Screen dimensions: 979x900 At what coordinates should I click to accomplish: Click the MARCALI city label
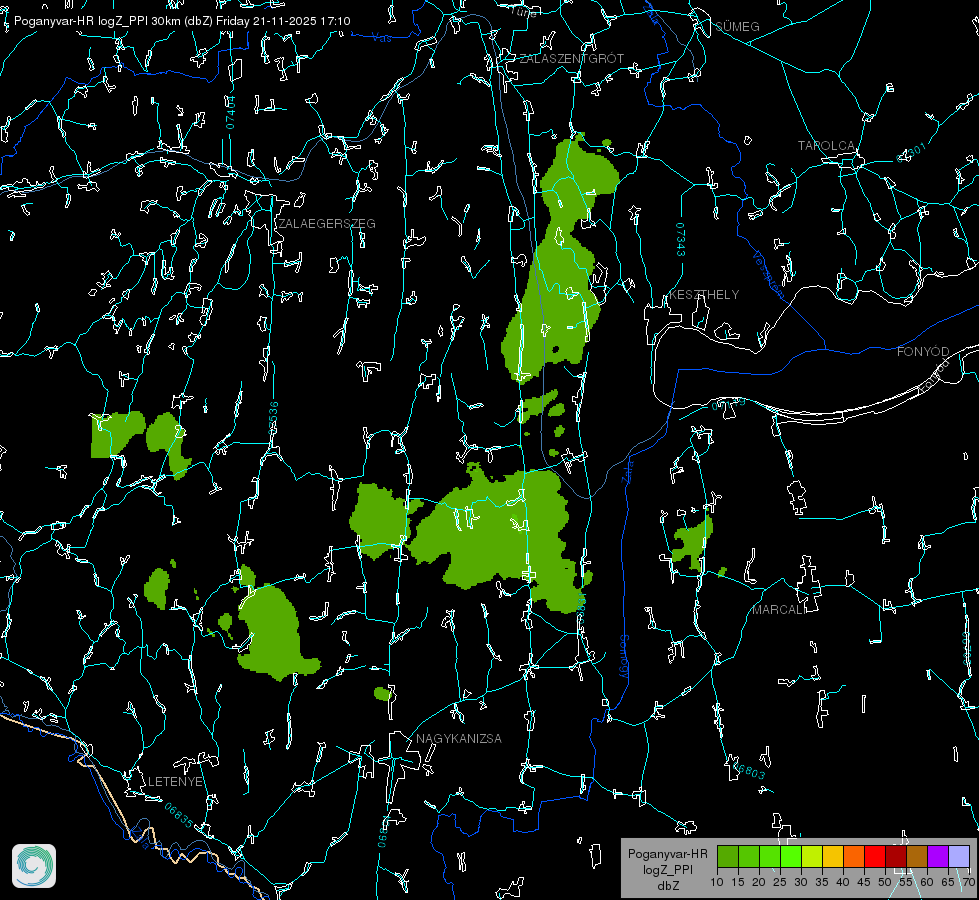pyautogui.click(x=778, y=610)
